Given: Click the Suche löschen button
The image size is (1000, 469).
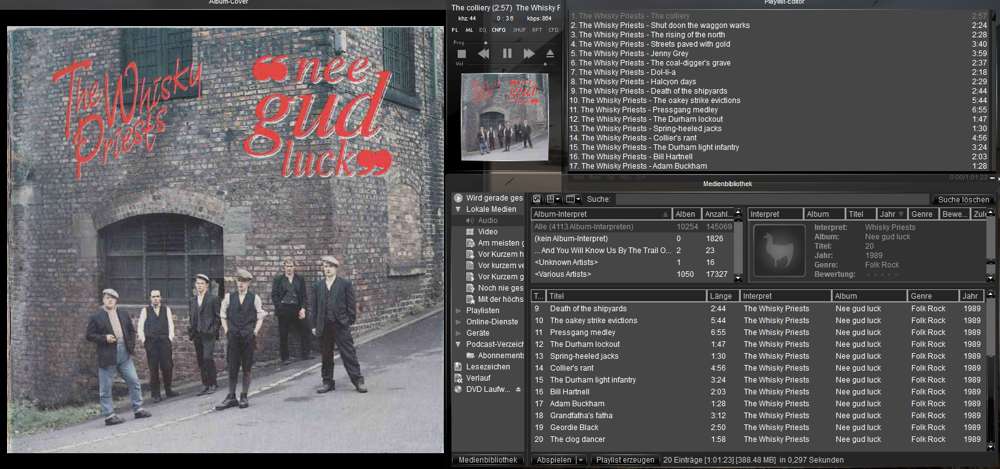Looking at the screenshot, I should tap(962, 199).
